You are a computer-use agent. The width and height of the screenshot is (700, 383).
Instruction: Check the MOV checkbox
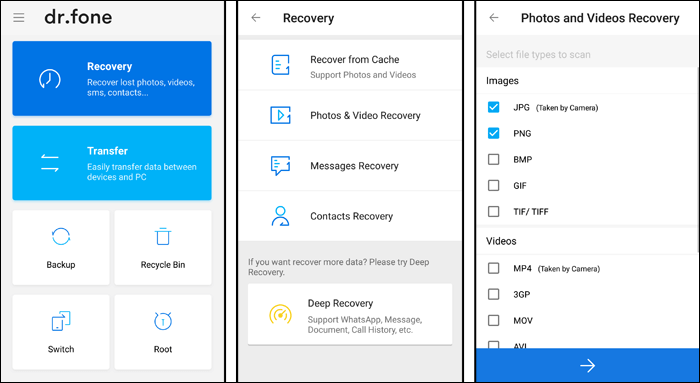pos(493,320)
